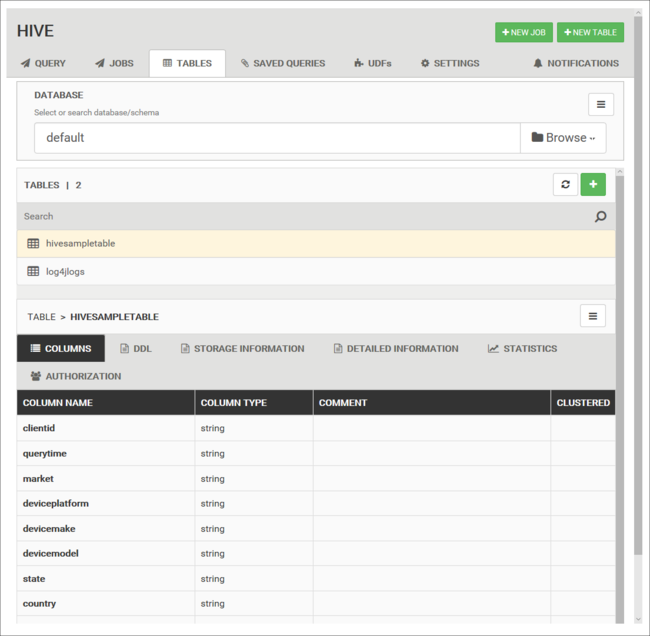Open Notifications

pyautogui.click(x=576, y=63)
